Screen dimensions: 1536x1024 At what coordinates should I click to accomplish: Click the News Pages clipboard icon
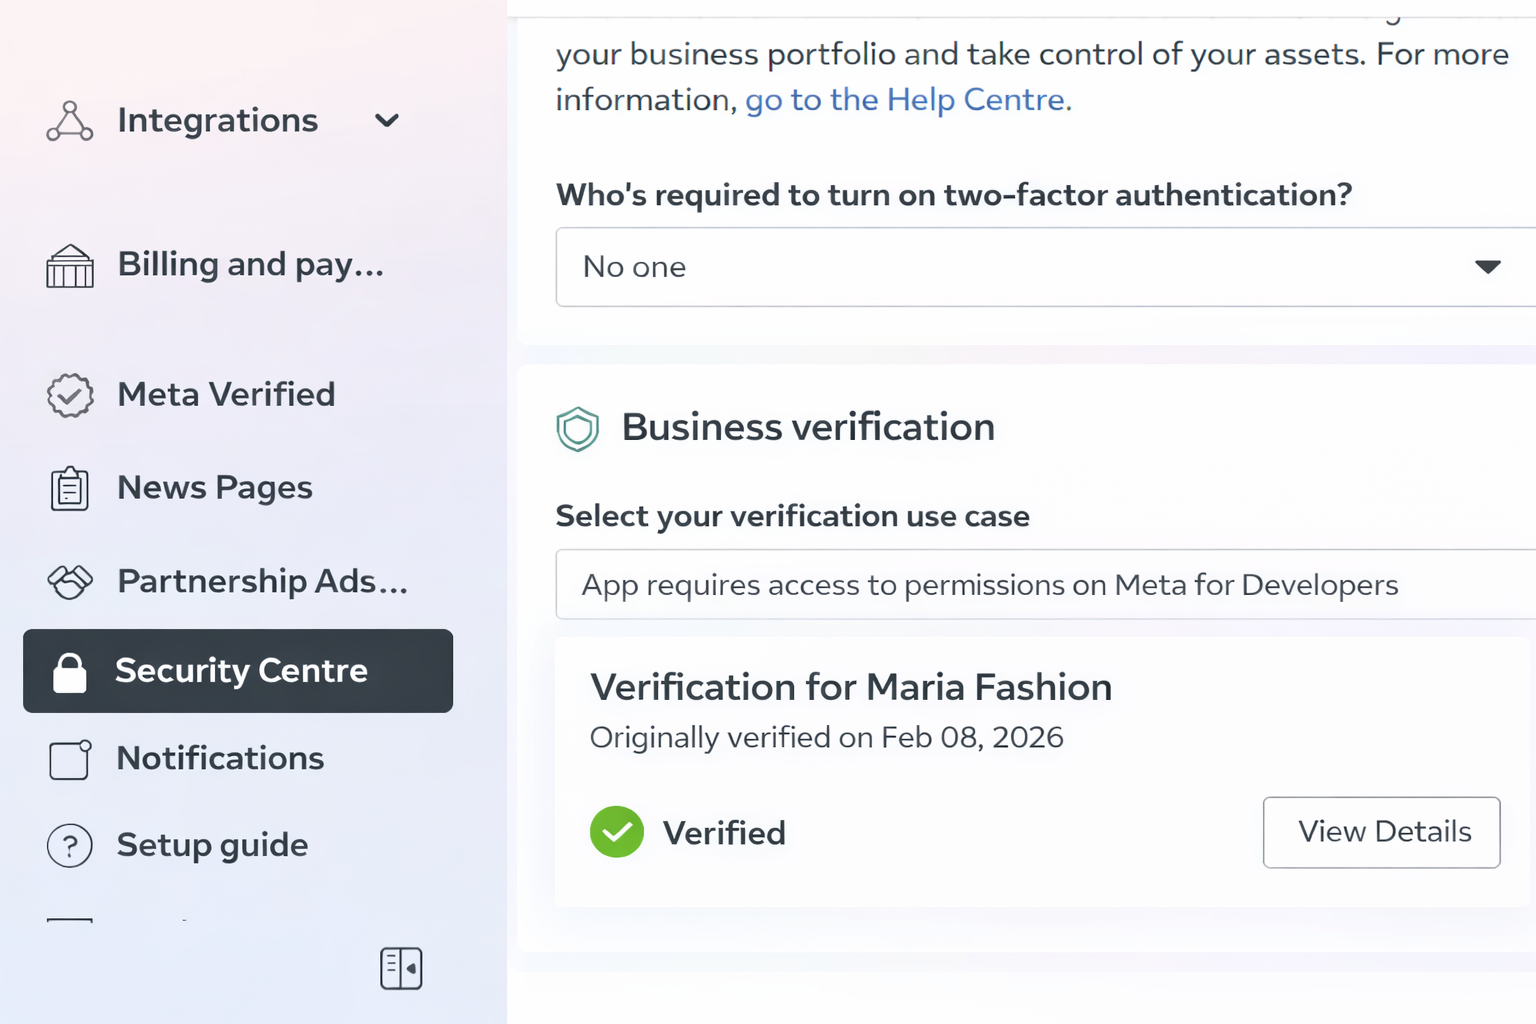(x=69, y=489)
